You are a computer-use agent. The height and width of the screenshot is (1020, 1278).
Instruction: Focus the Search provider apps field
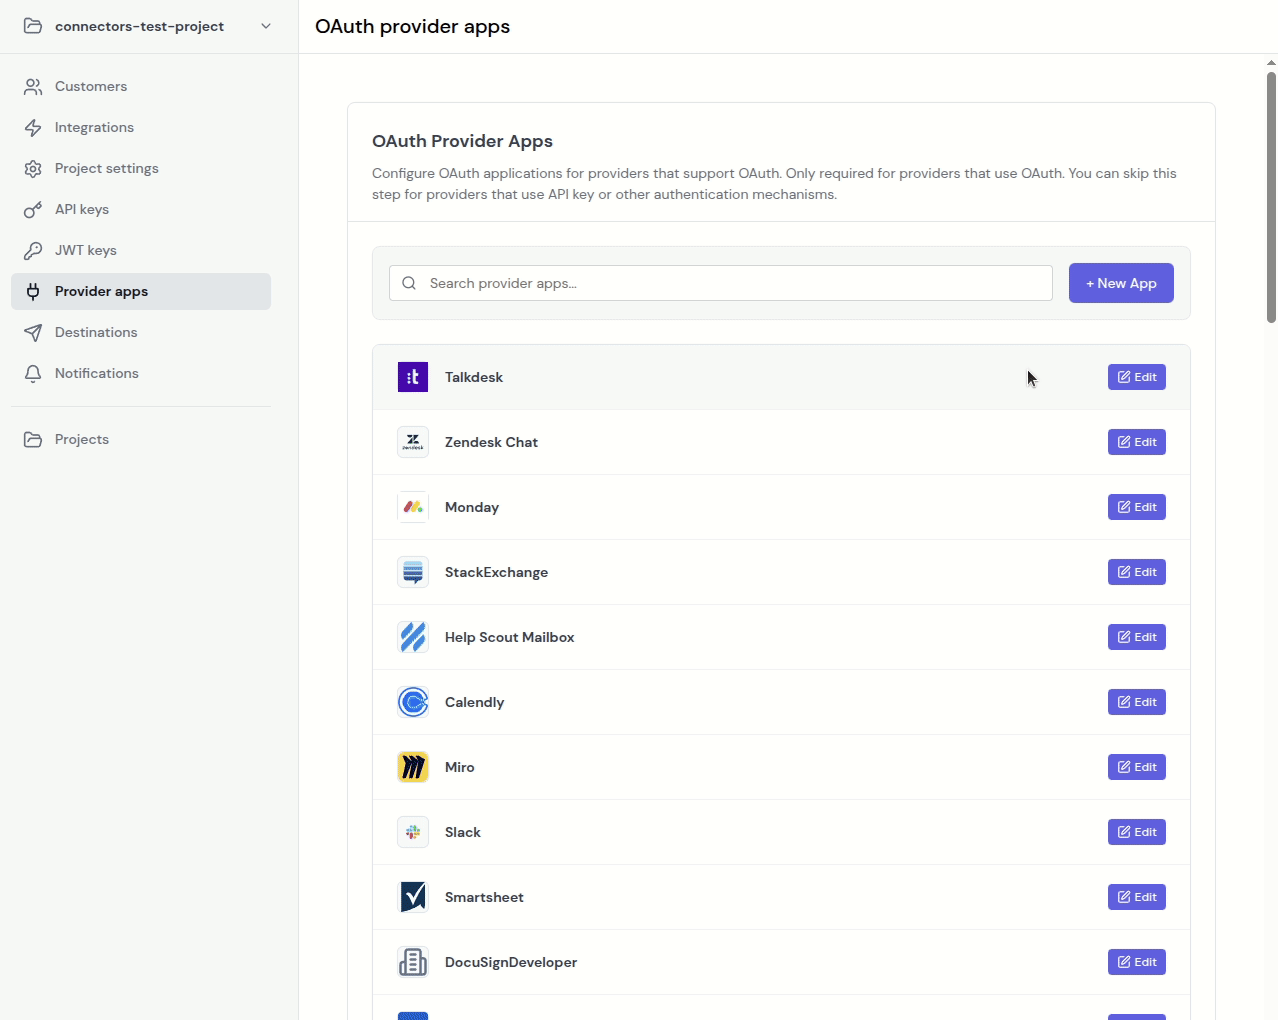point(721,283)
